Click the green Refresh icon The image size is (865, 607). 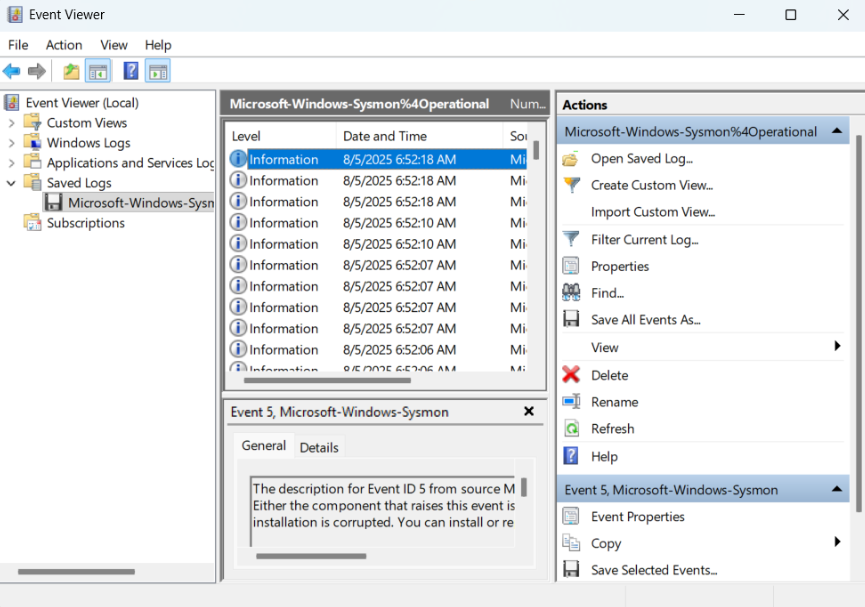[x=571, y=429]
